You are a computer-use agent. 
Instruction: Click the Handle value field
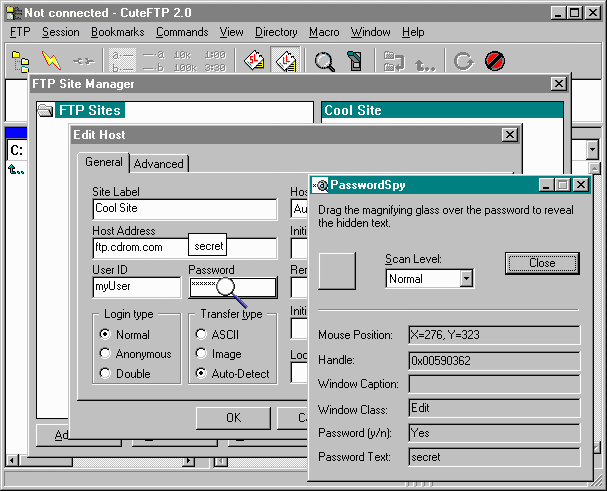pos(494,361)
